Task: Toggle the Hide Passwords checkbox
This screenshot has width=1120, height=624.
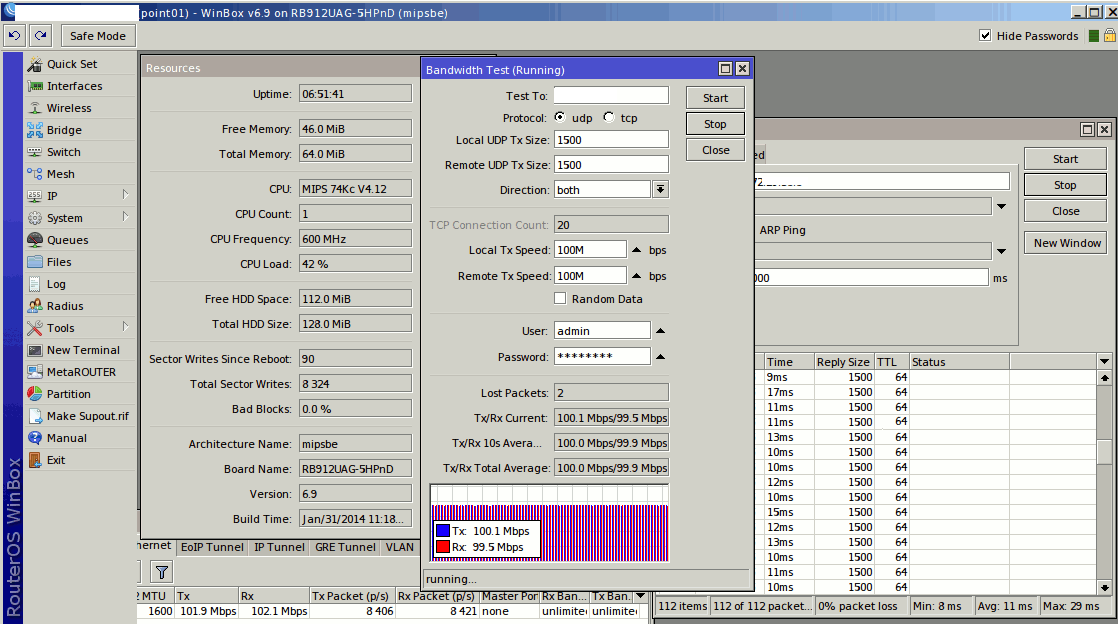Action: tap(986, 35)
